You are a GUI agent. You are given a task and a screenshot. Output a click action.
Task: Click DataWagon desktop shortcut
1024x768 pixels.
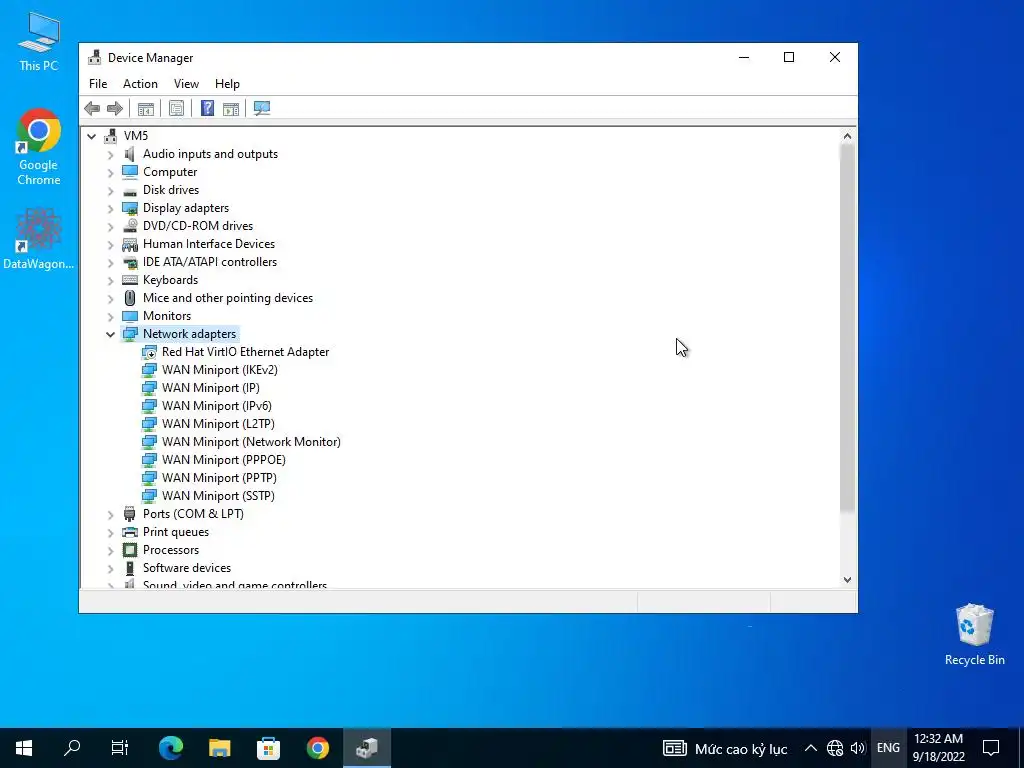point(39,239)
